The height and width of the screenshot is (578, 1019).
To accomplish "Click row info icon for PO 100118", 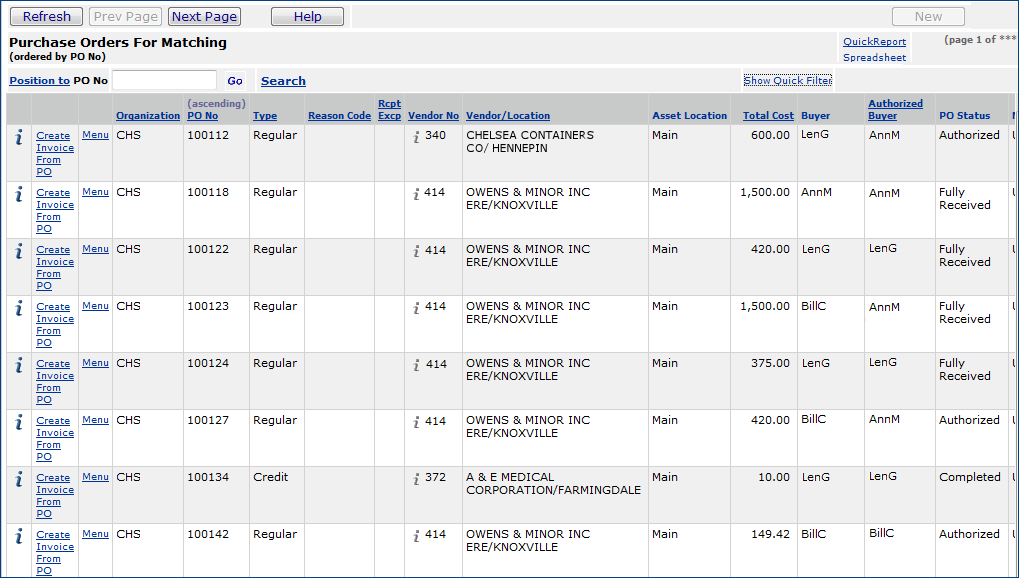I will (18, 194).
